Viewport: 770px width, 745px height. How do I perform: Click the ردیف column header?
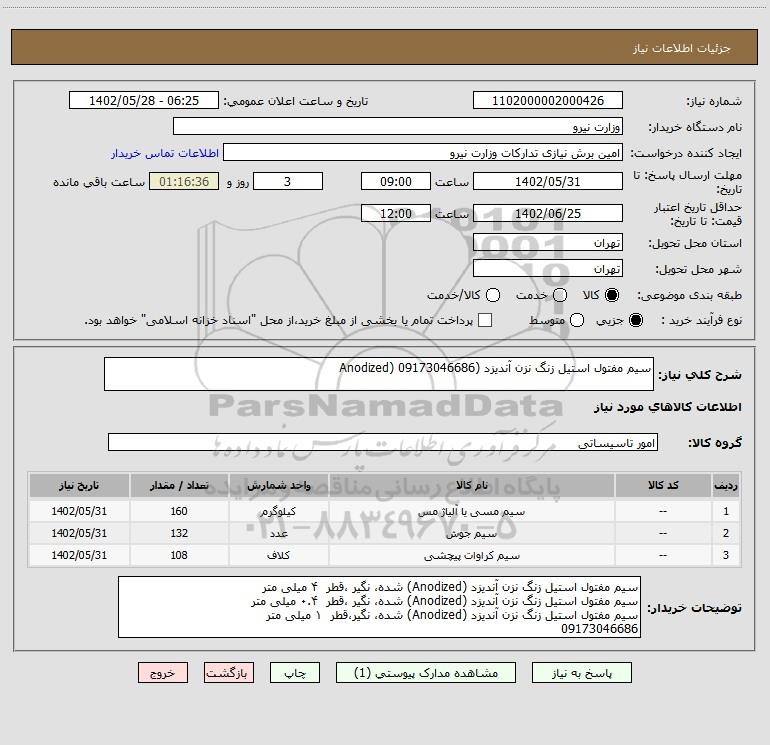[726, 485]
